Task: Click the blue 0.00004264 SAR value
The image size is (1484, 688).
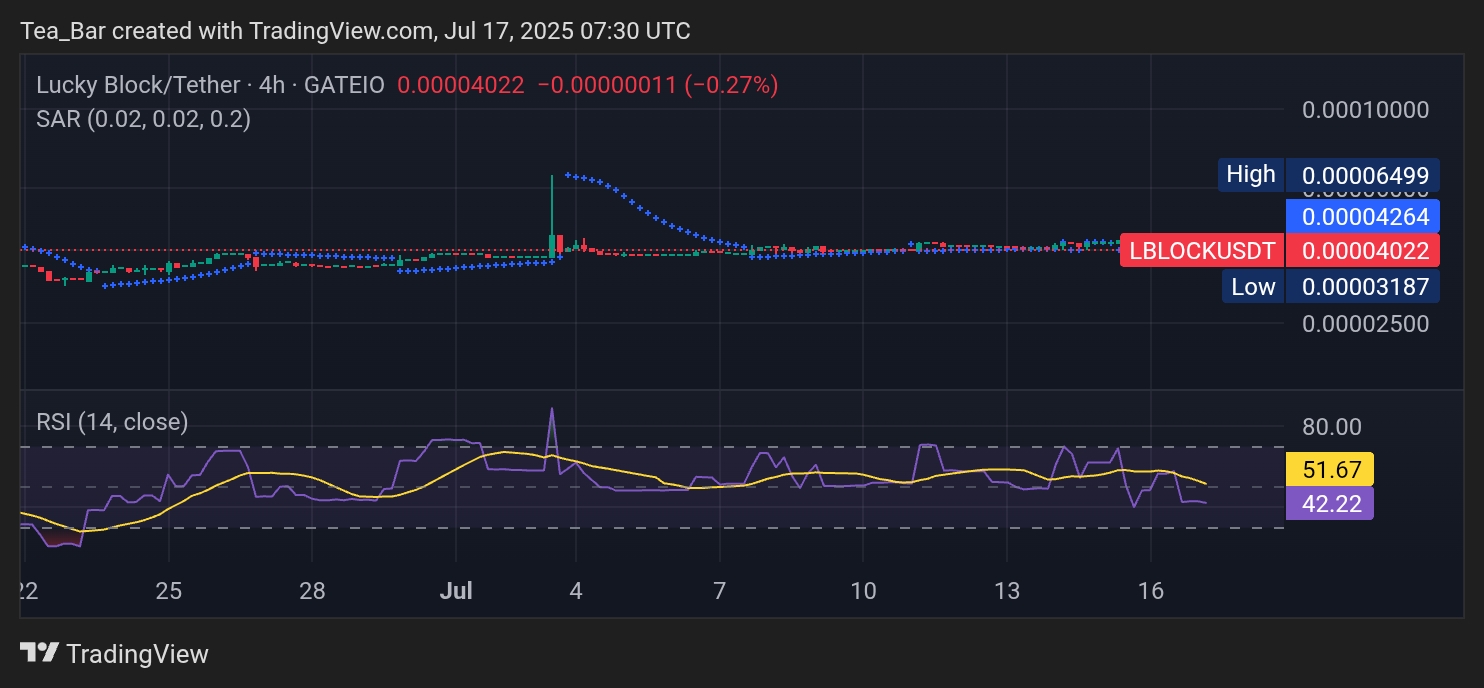Action: tap(1363, 216)
